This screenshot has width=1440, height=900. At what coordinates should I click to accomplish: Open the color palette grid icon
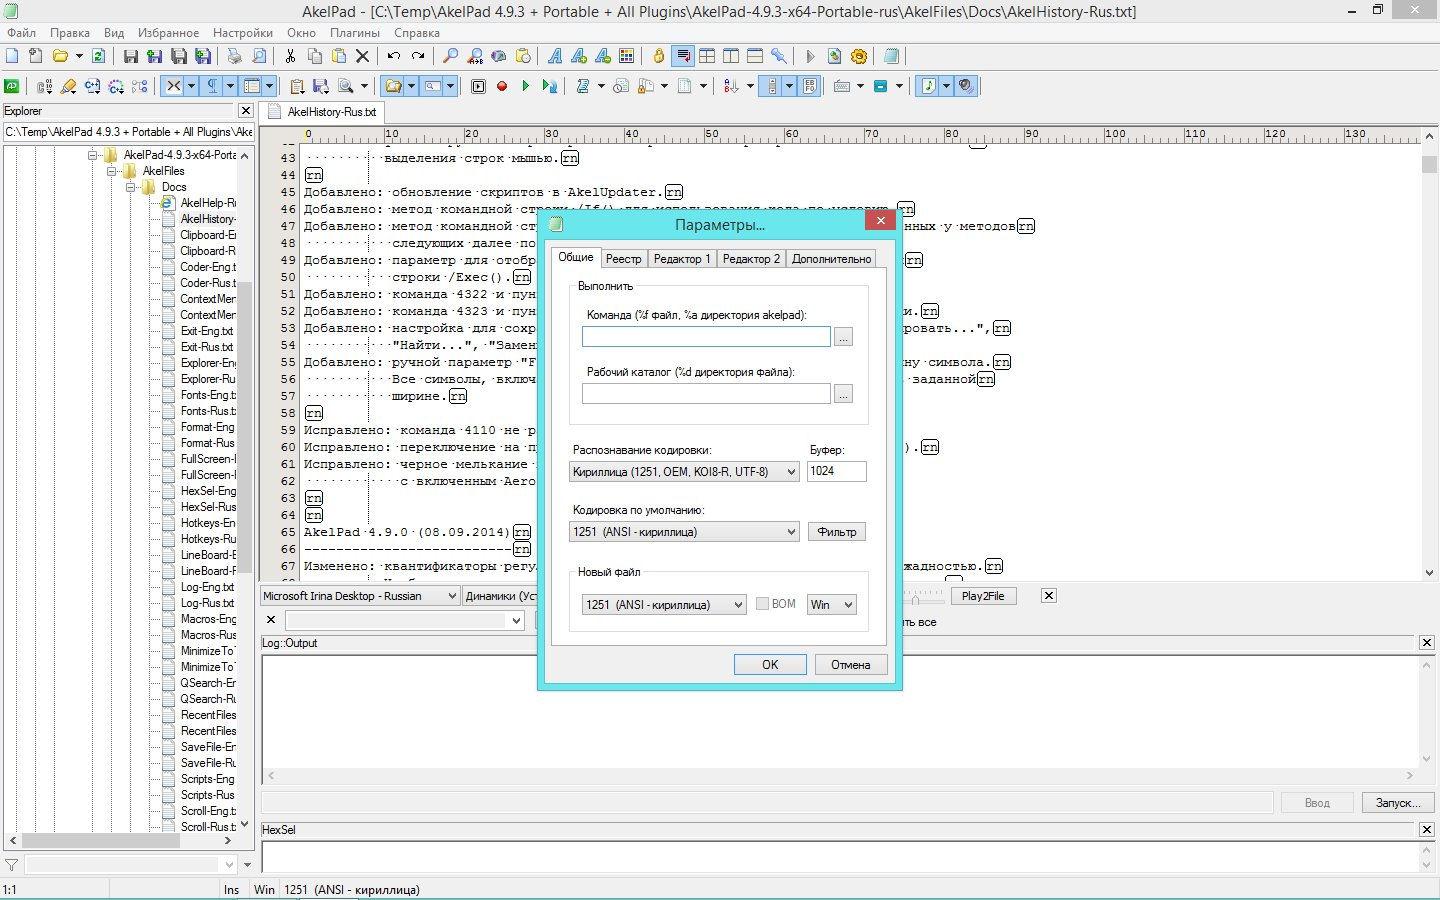pos(627,57)
